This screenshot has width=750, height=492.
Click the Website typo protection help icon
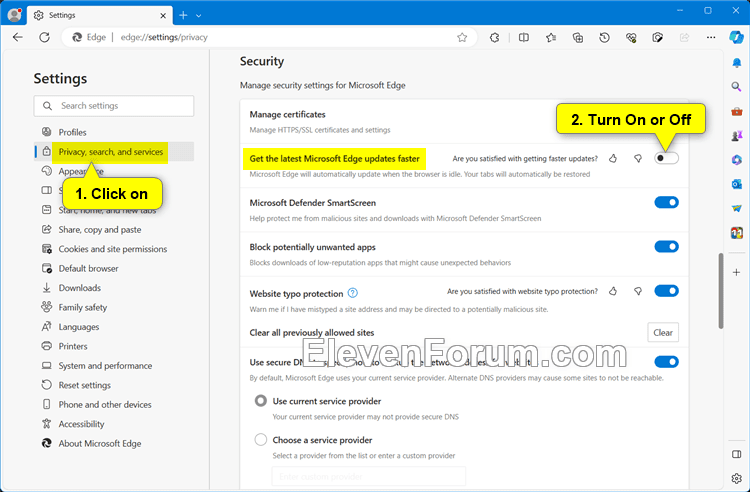coord(353,293)
